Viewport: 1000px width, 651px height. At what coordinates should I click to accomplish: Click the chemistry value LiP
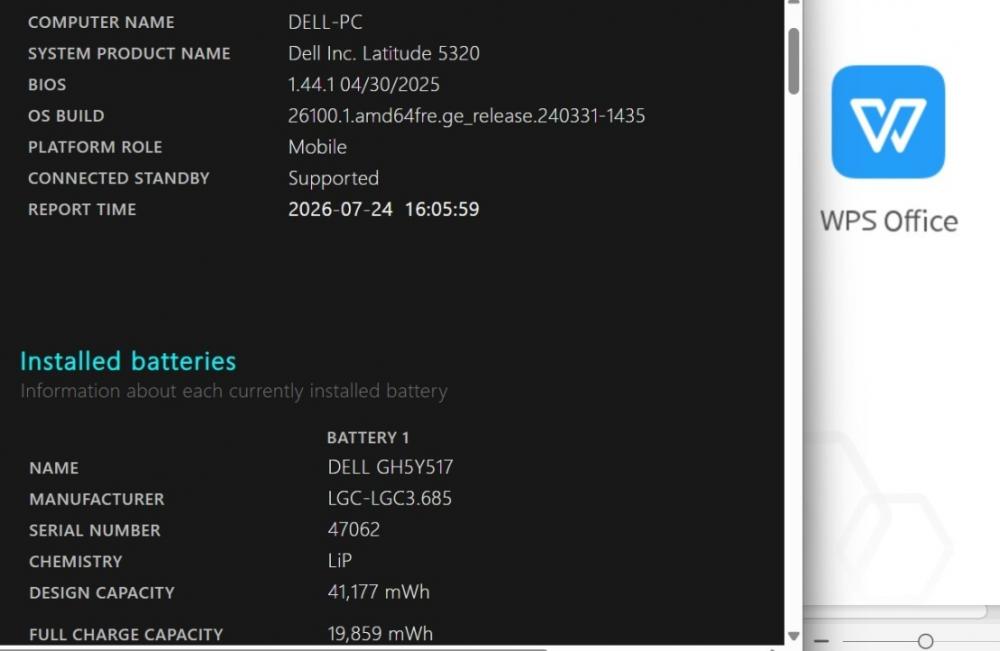(340, 561)
